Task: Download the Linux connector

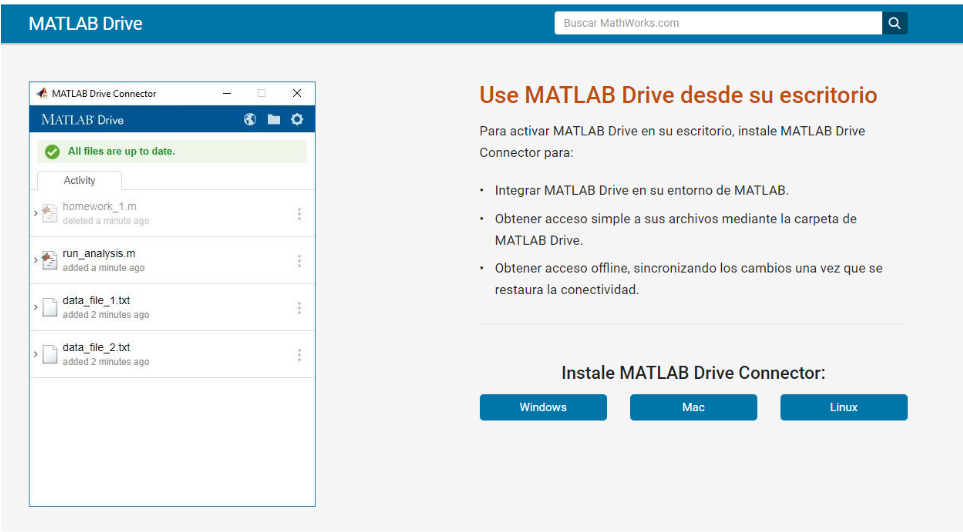Action: click(x=843, y=407)
